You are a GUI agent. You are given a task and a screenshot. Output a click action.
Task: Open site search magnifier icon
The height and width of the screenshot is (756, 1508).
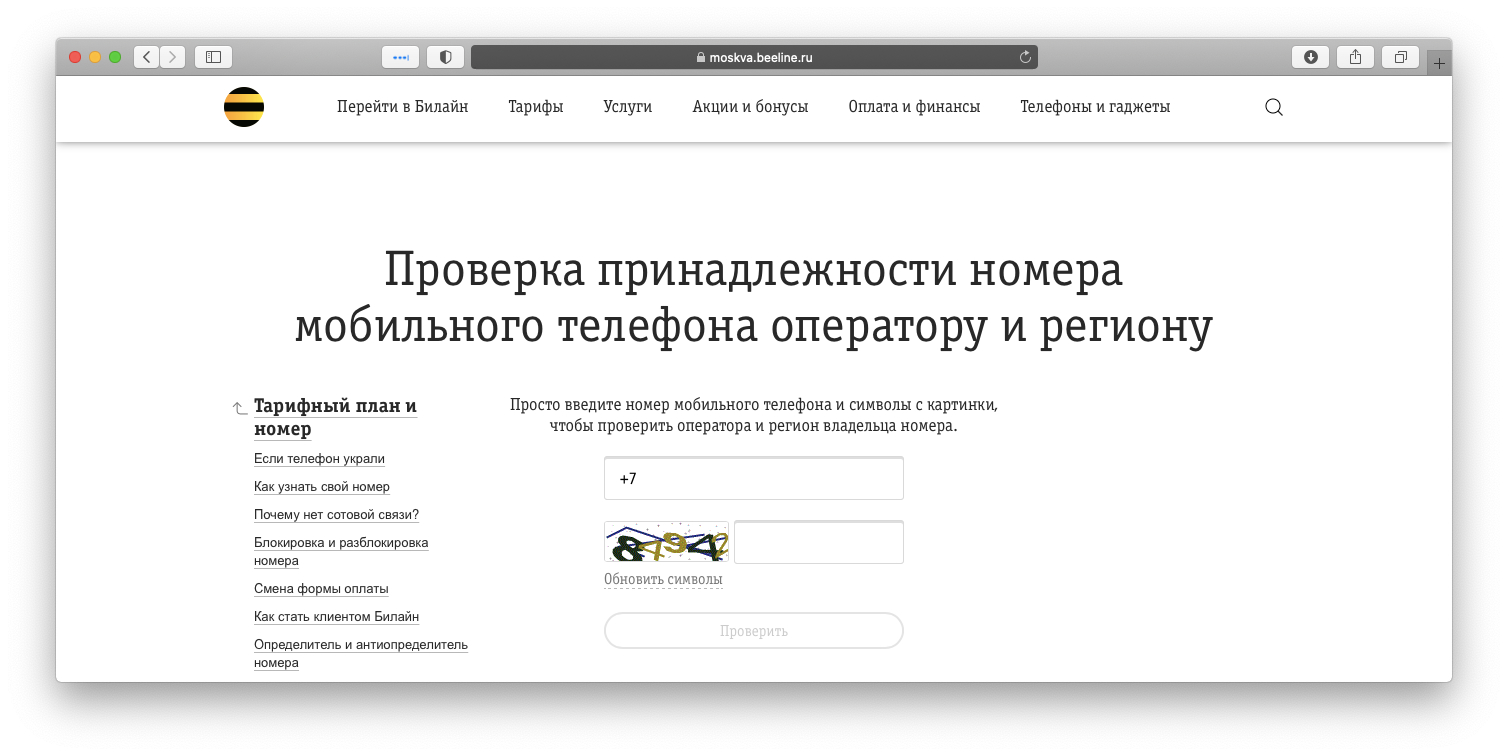coord(1273,107)
